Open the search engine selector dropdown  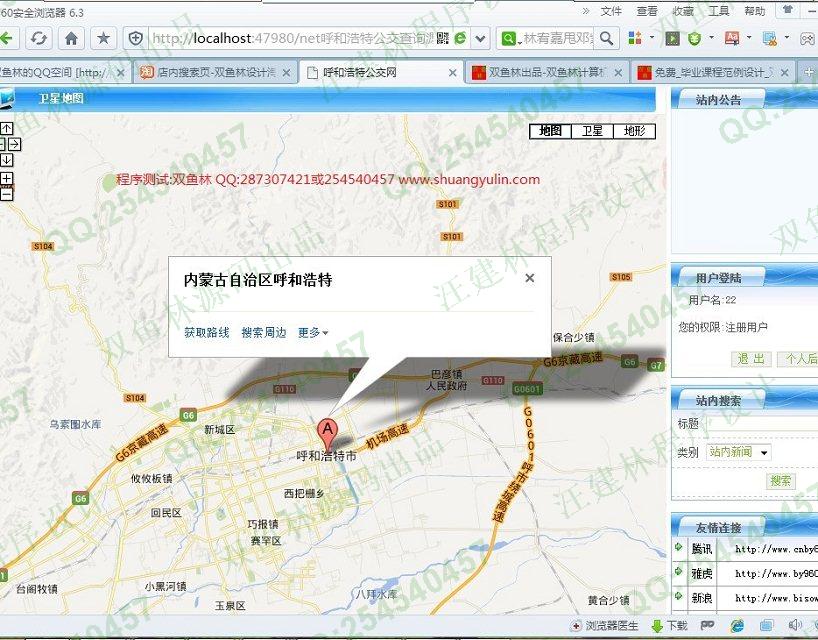click(x=509, y=39)
